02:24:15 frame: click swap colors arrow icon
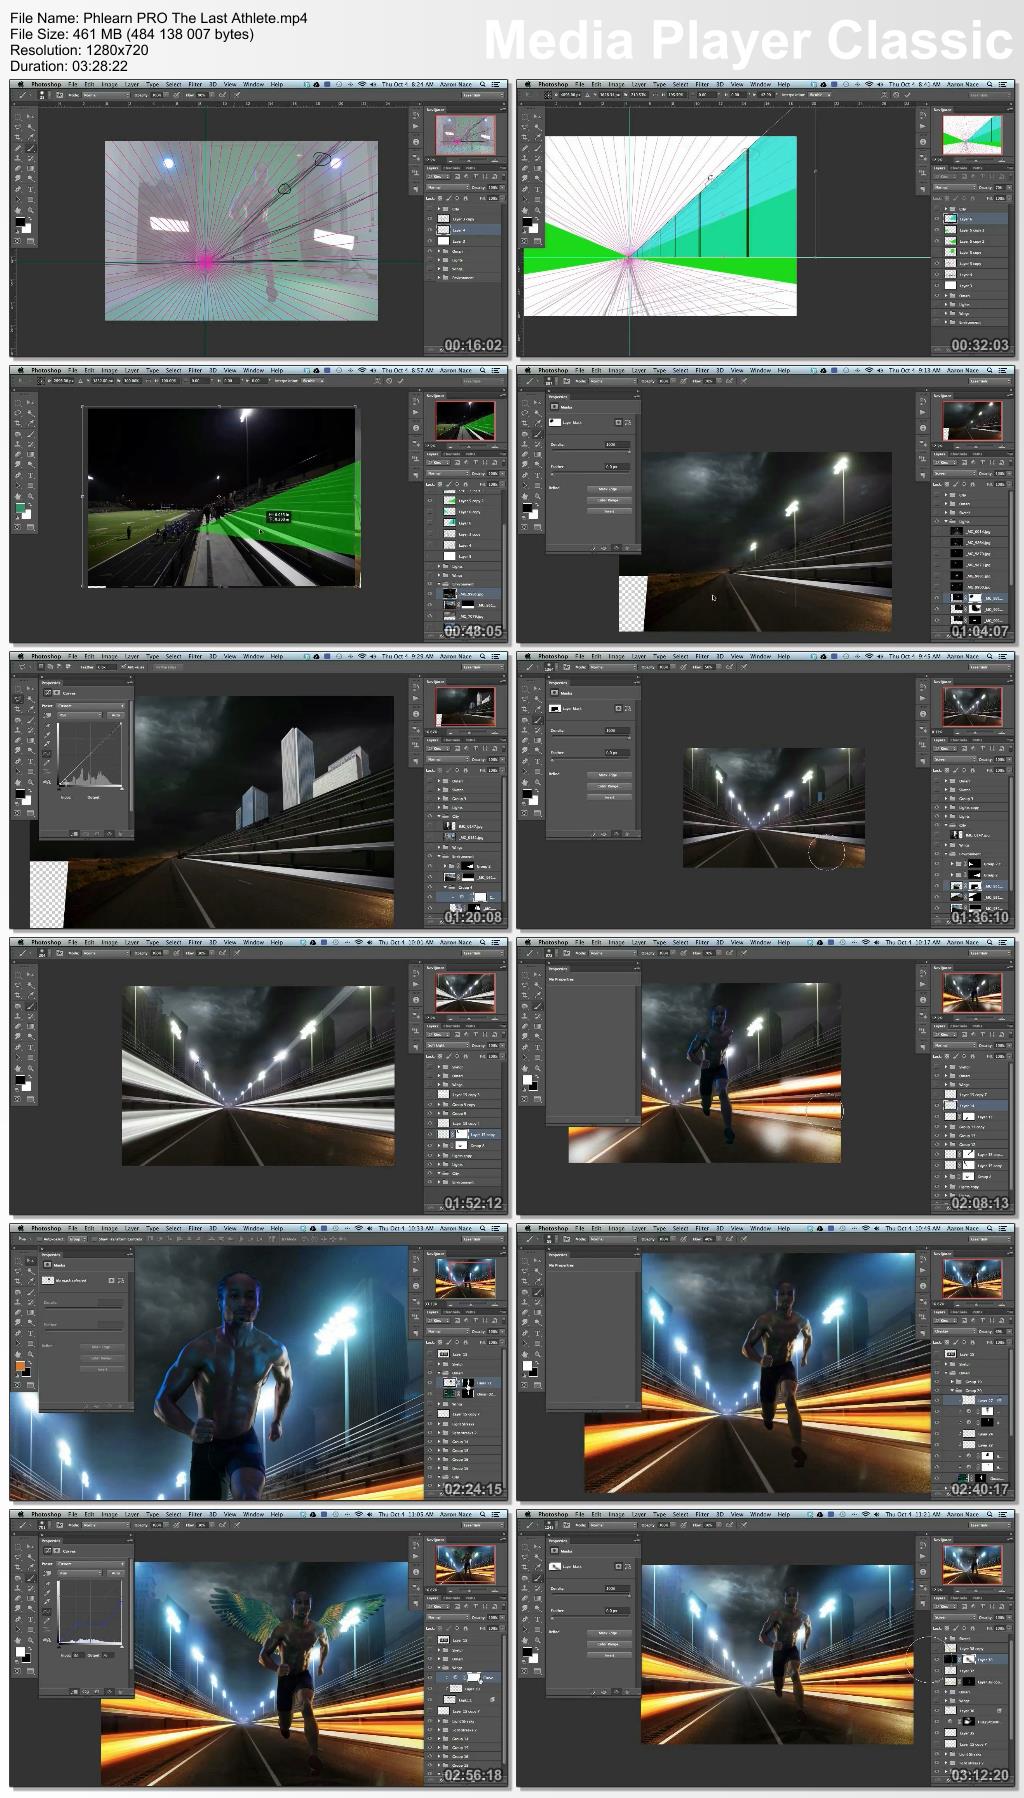Screen dimensions: 1024x1798 30,1362
